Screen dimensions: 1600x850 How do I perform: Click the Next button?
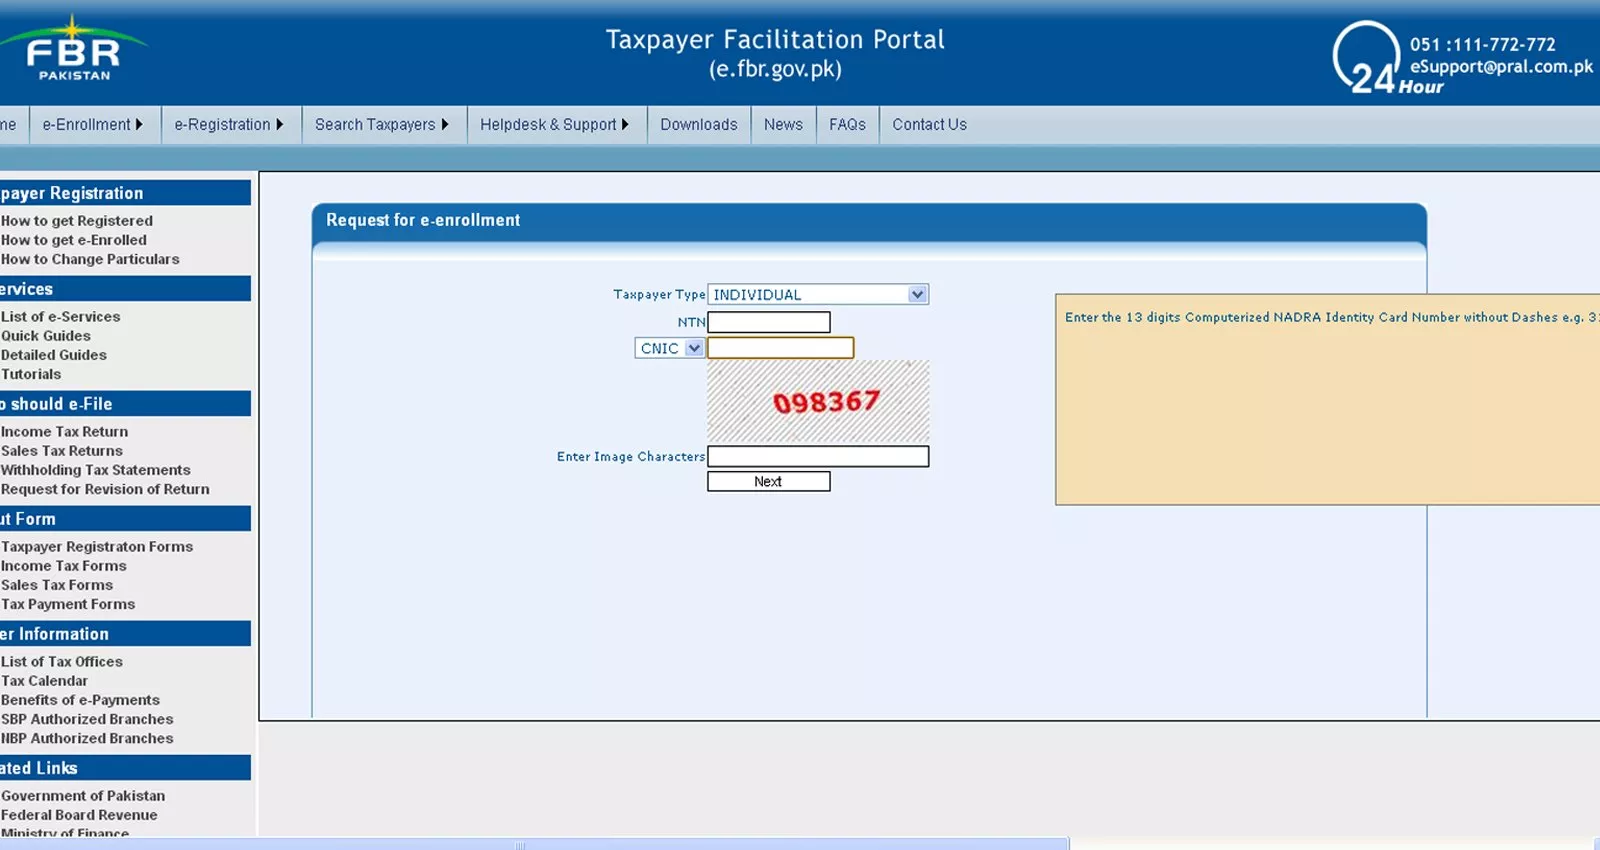coord(769,482)
